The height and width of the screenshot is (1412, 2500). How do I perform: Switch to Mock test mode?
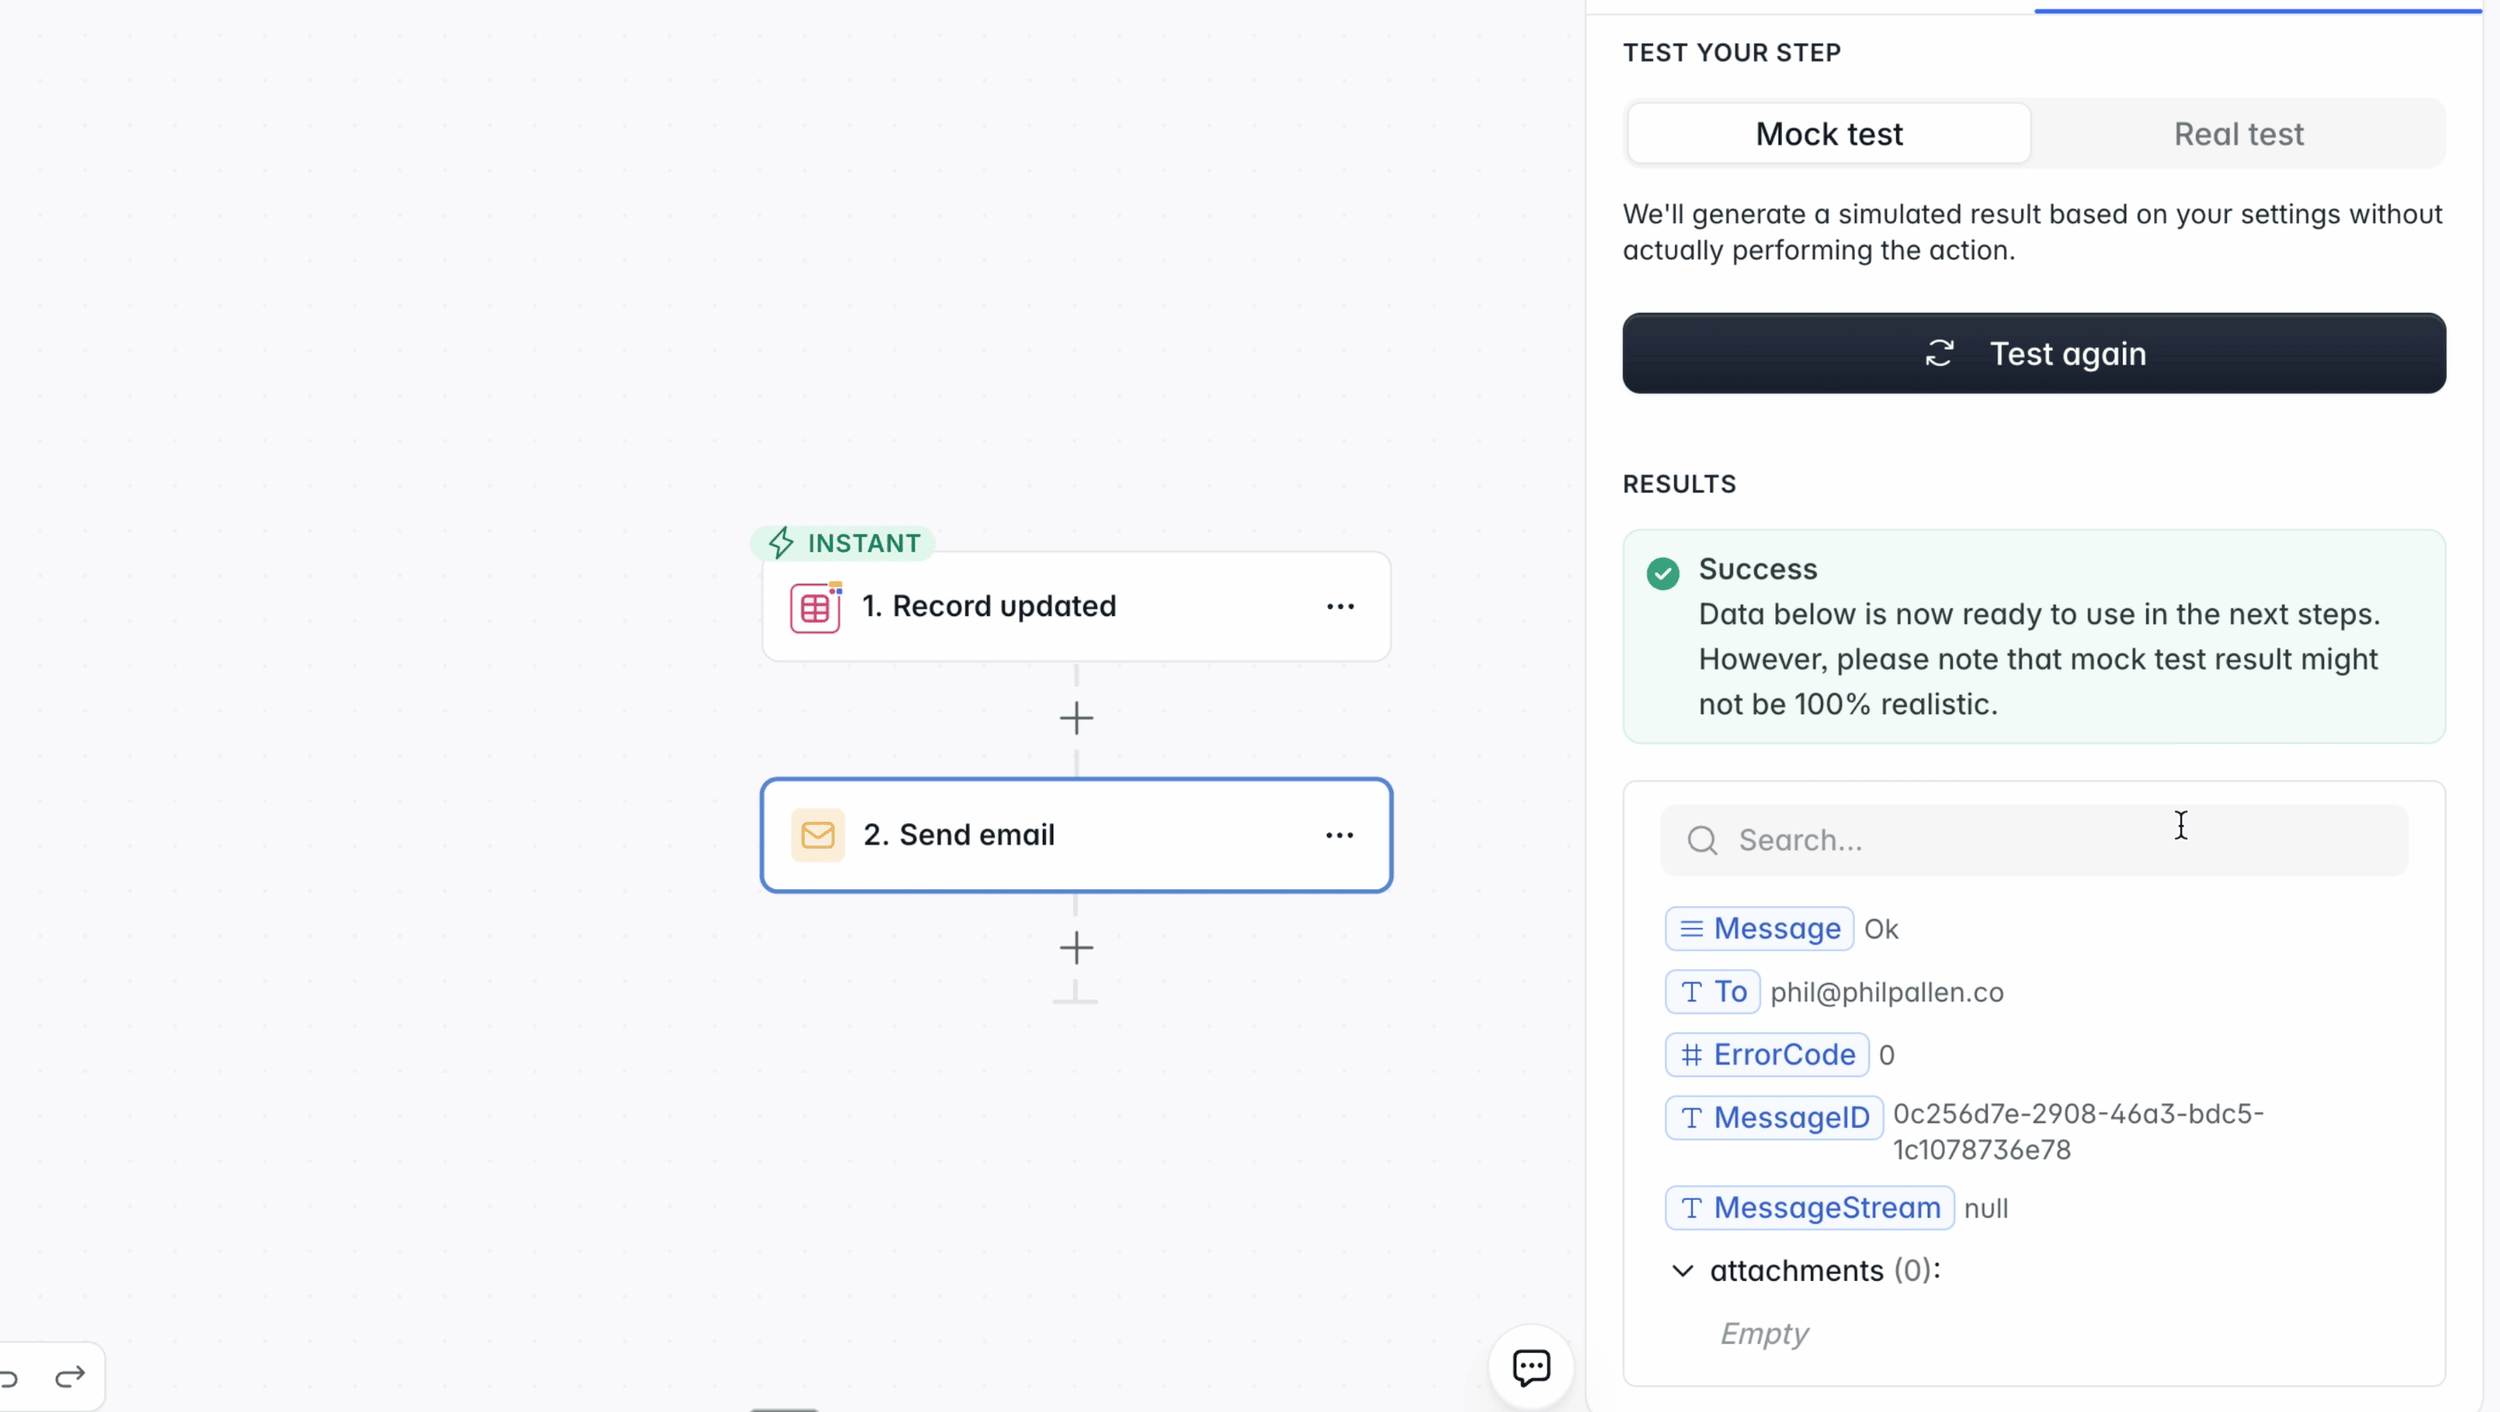pyautogui.click(x=1829, y=134)
